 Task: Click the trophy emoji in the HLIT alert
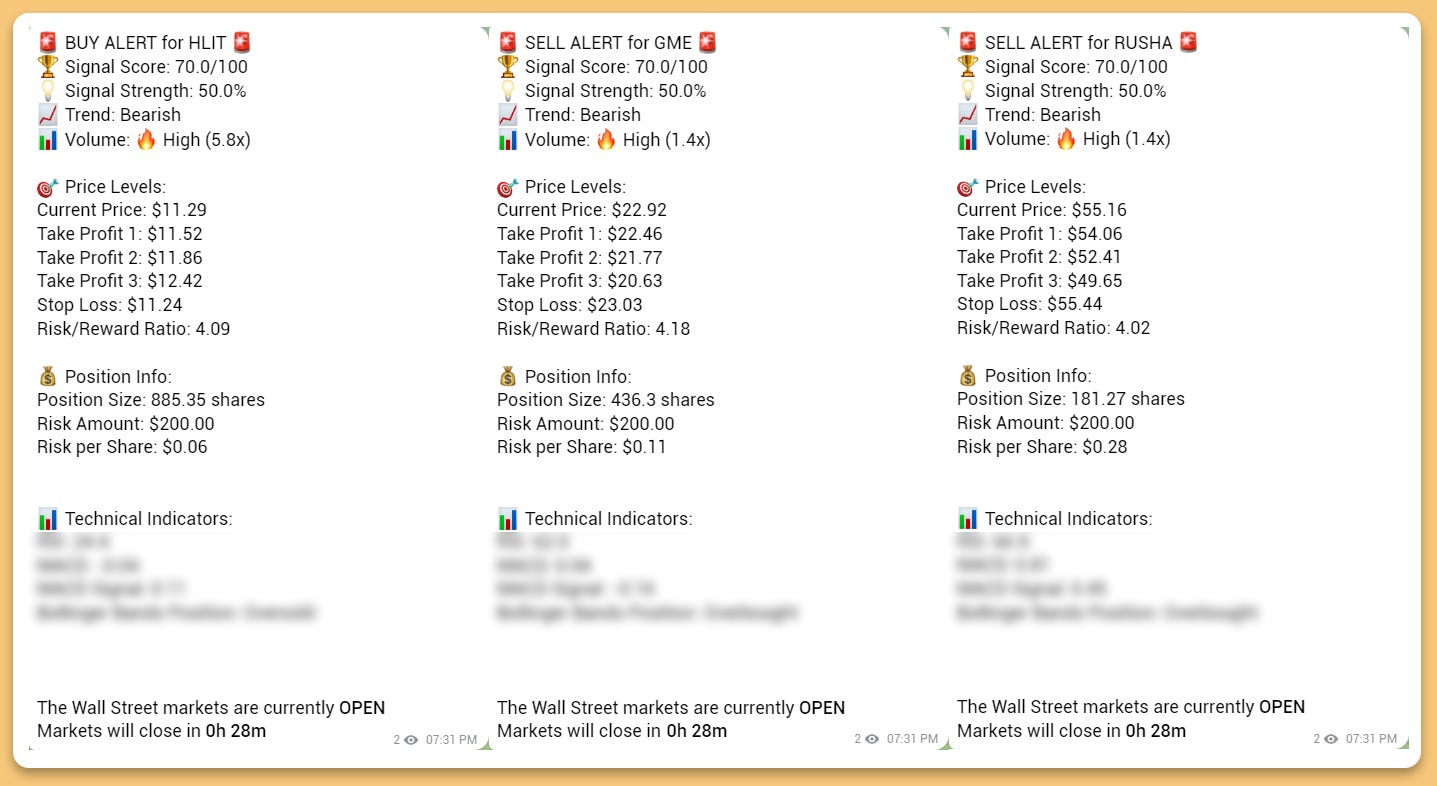[x=48, y=66]
